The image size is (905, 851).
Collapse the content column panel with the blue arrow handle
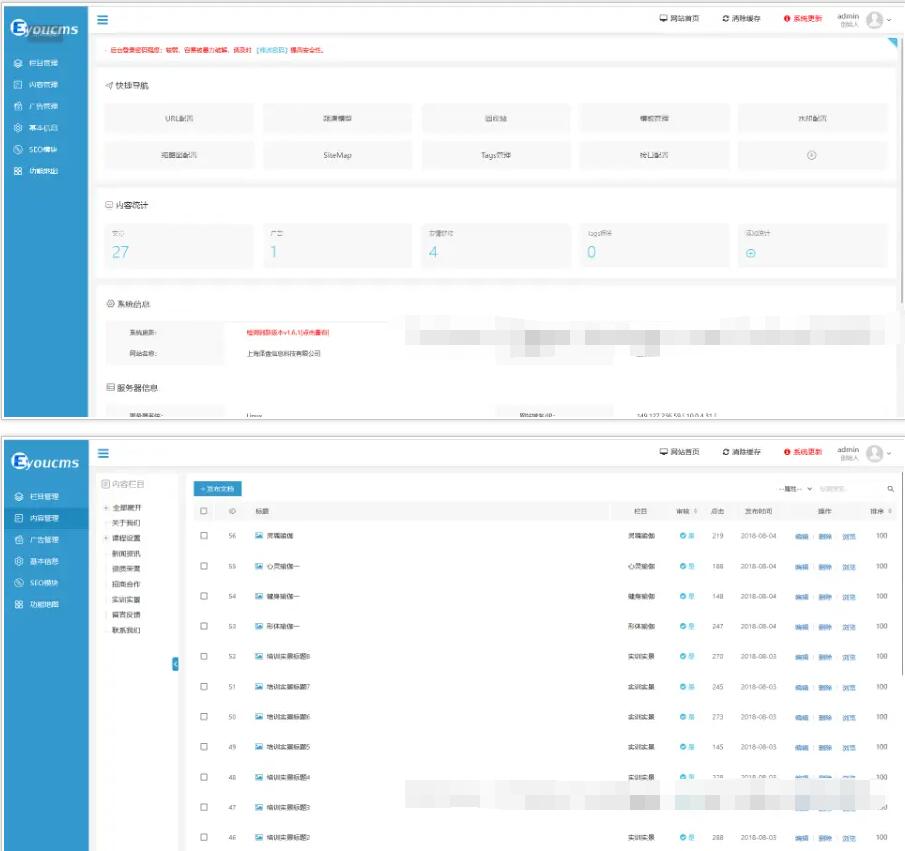(176, 663)
